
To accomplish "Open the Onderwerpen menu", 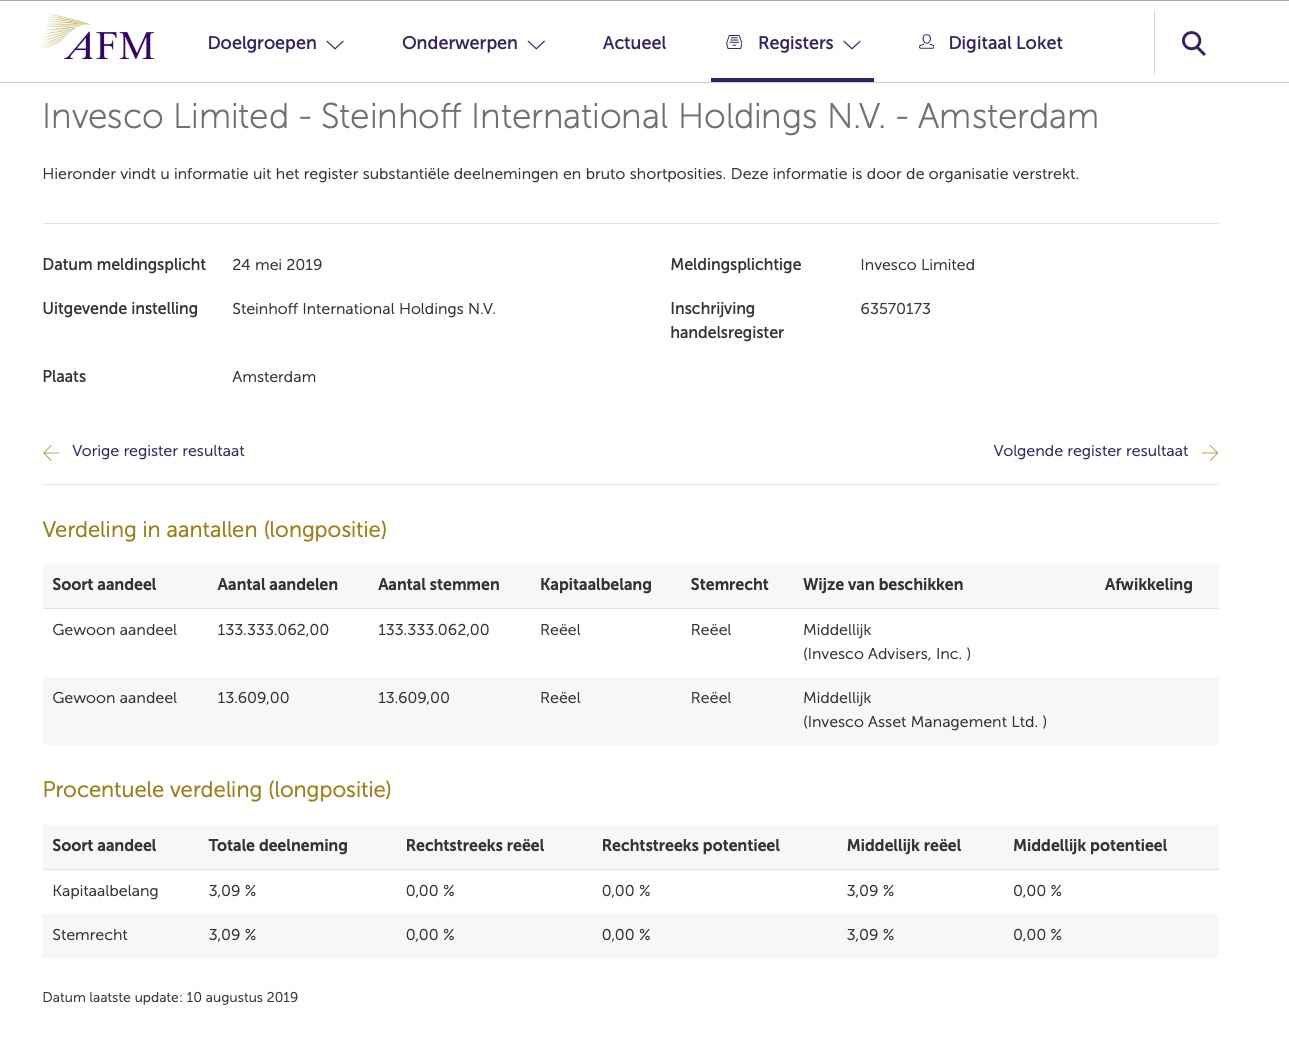I will [x=460, y=43].
